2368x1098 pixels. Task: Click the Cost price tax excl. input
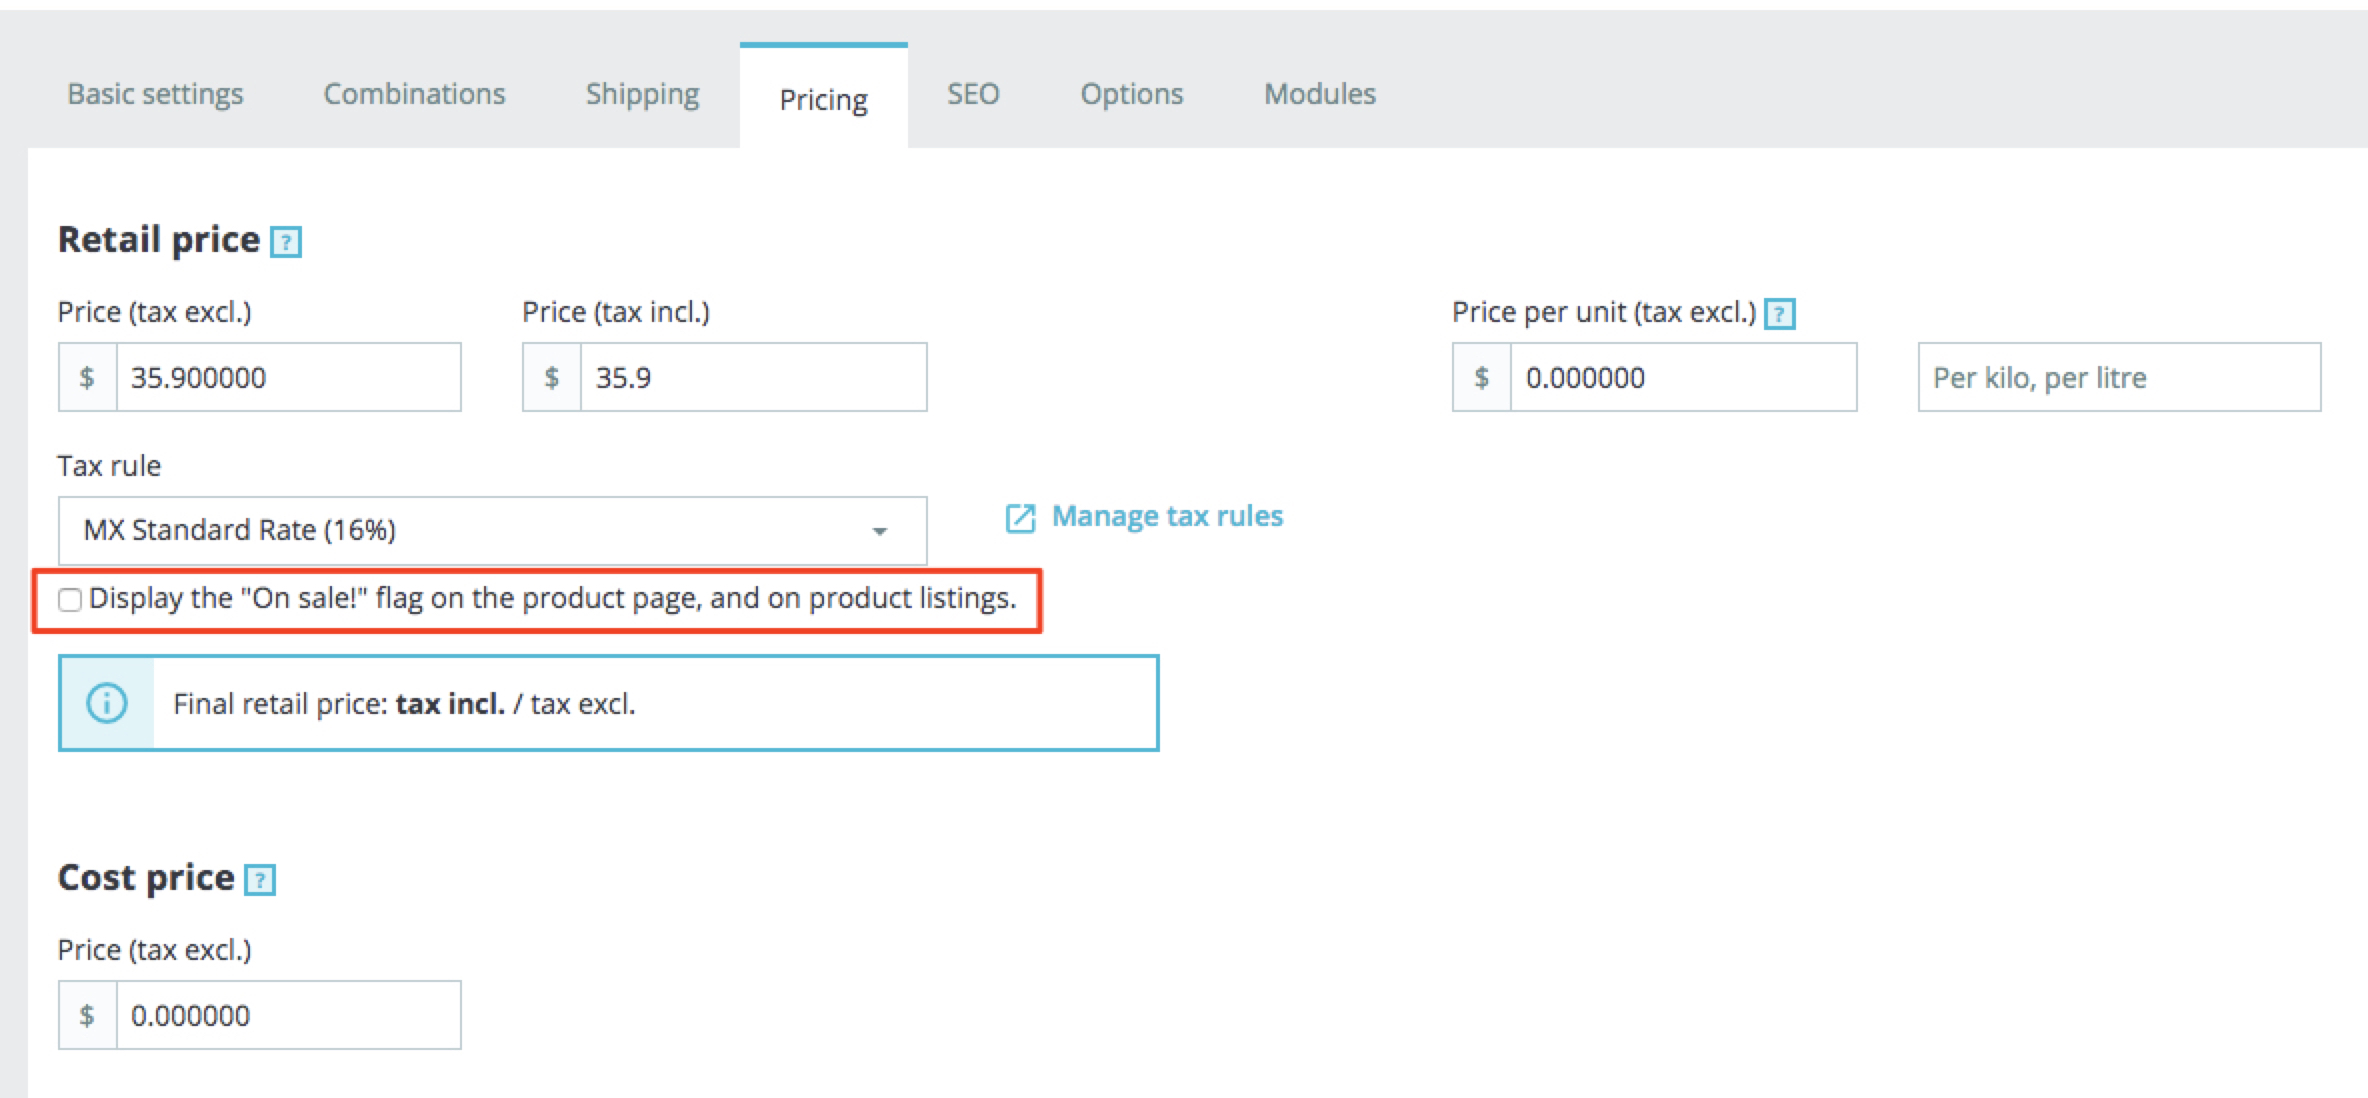(287, 1015)
